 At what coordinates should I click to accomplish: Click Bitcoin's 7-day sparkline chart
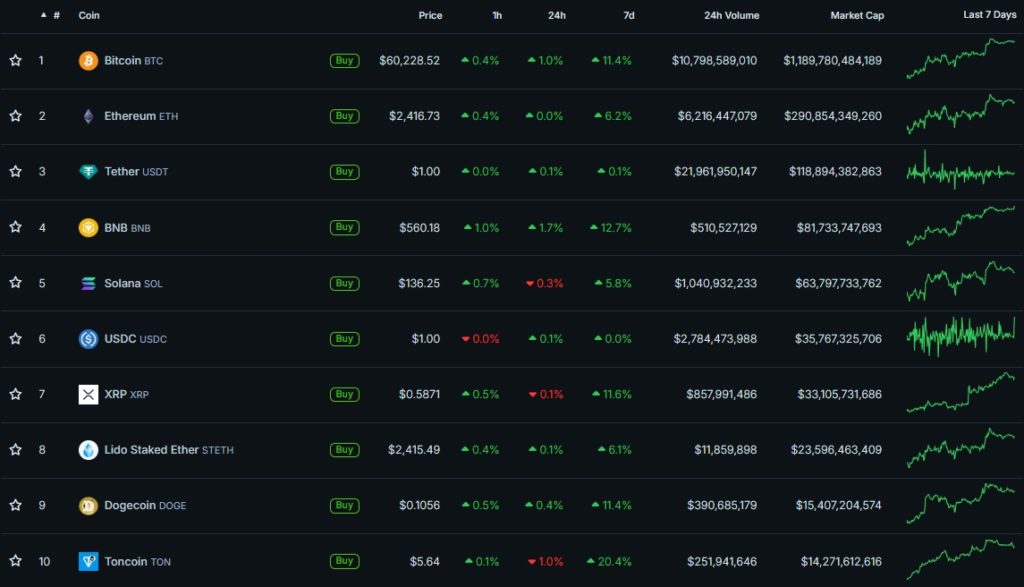[958, 60]
